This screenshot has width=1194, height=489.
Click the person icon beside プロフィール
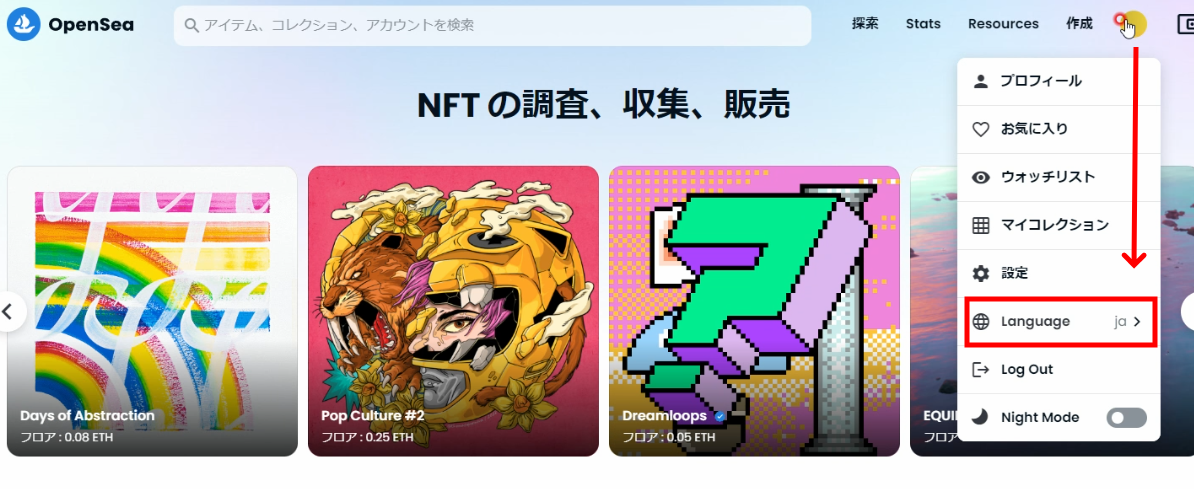click(981, 82)
